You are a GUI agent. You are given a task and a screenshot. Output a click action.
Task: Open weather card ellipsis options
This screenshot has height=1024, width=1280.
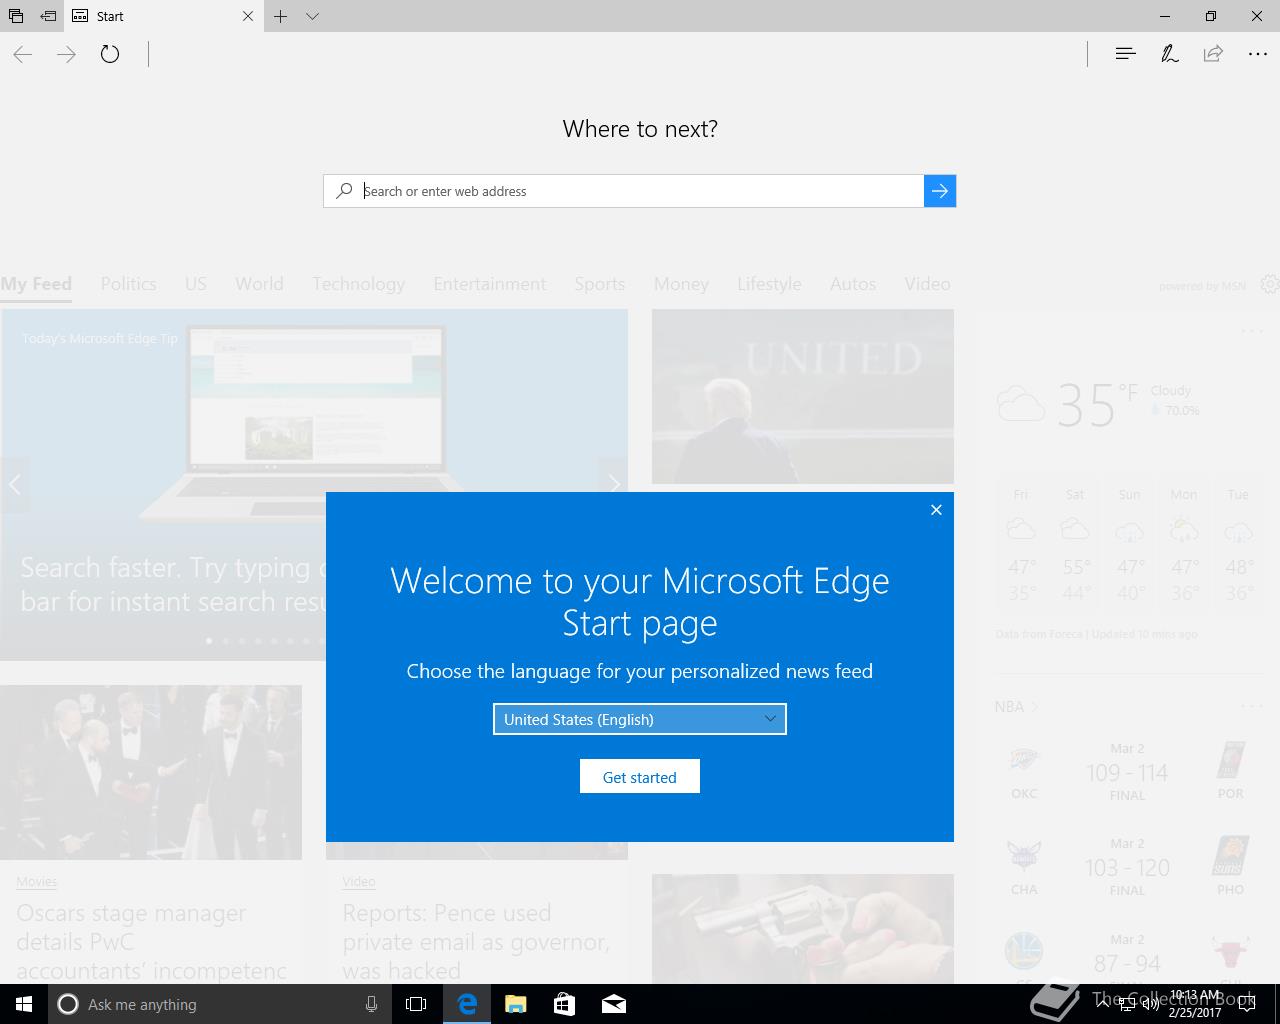click(1252, 331)
